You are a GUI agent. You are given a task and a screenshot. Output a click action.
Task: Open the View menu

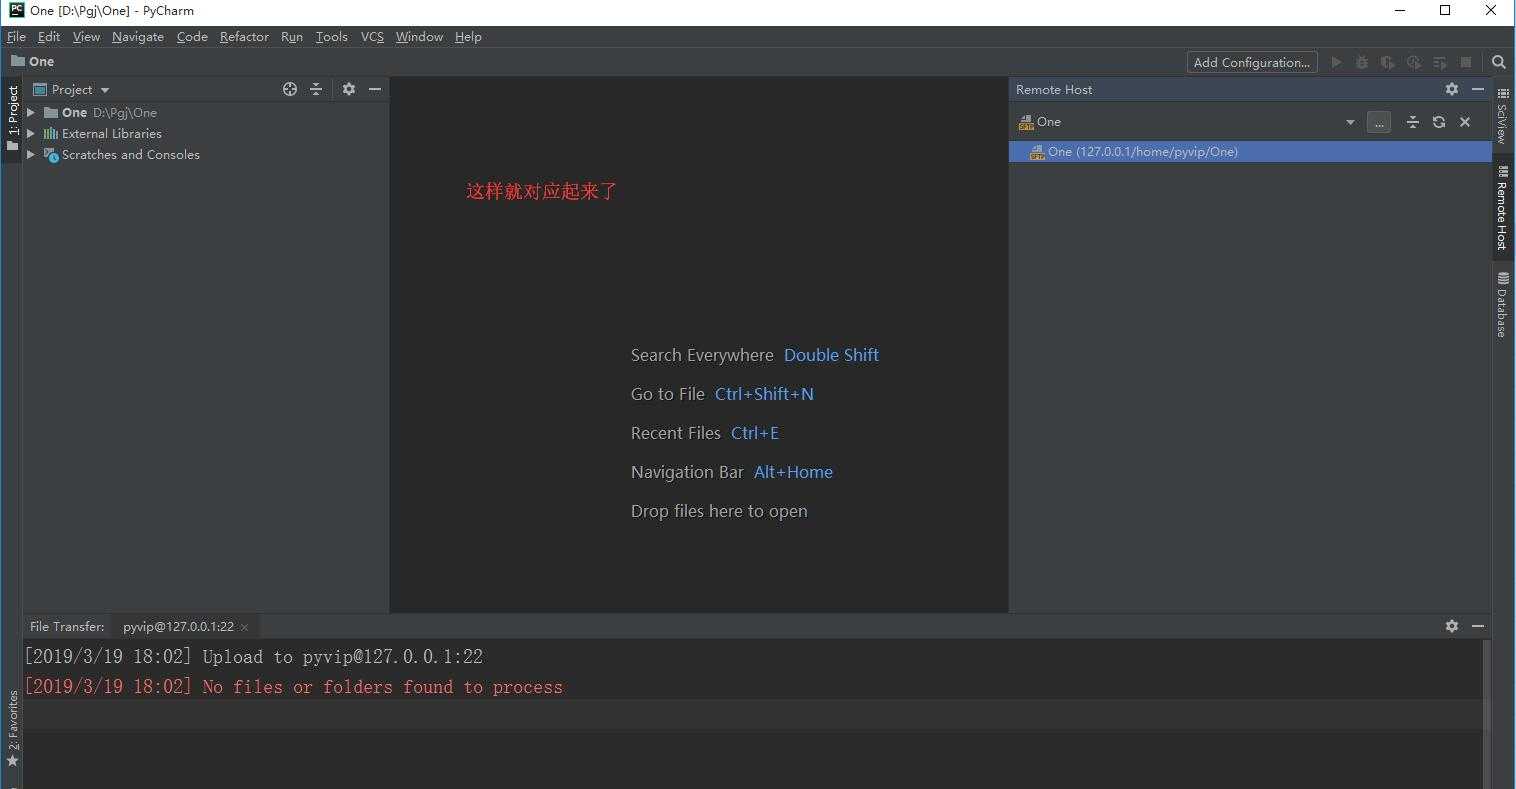(86, 37)
